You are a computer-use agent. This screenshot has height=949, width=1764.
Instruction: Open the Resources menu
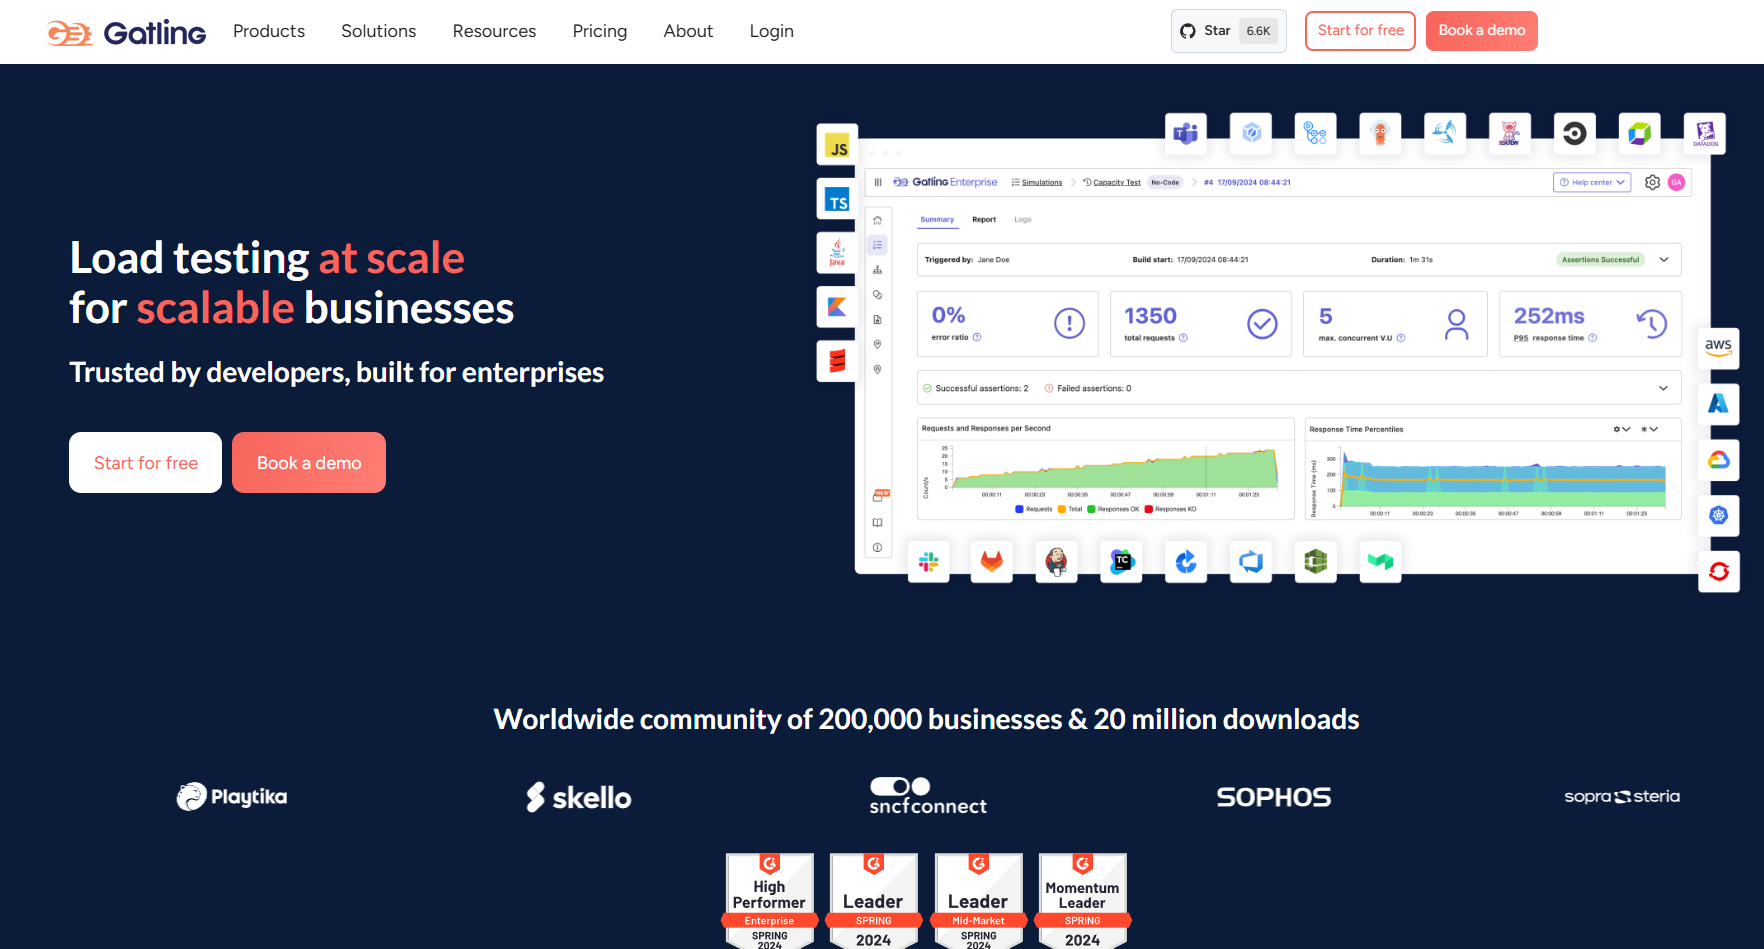(494, 31)
